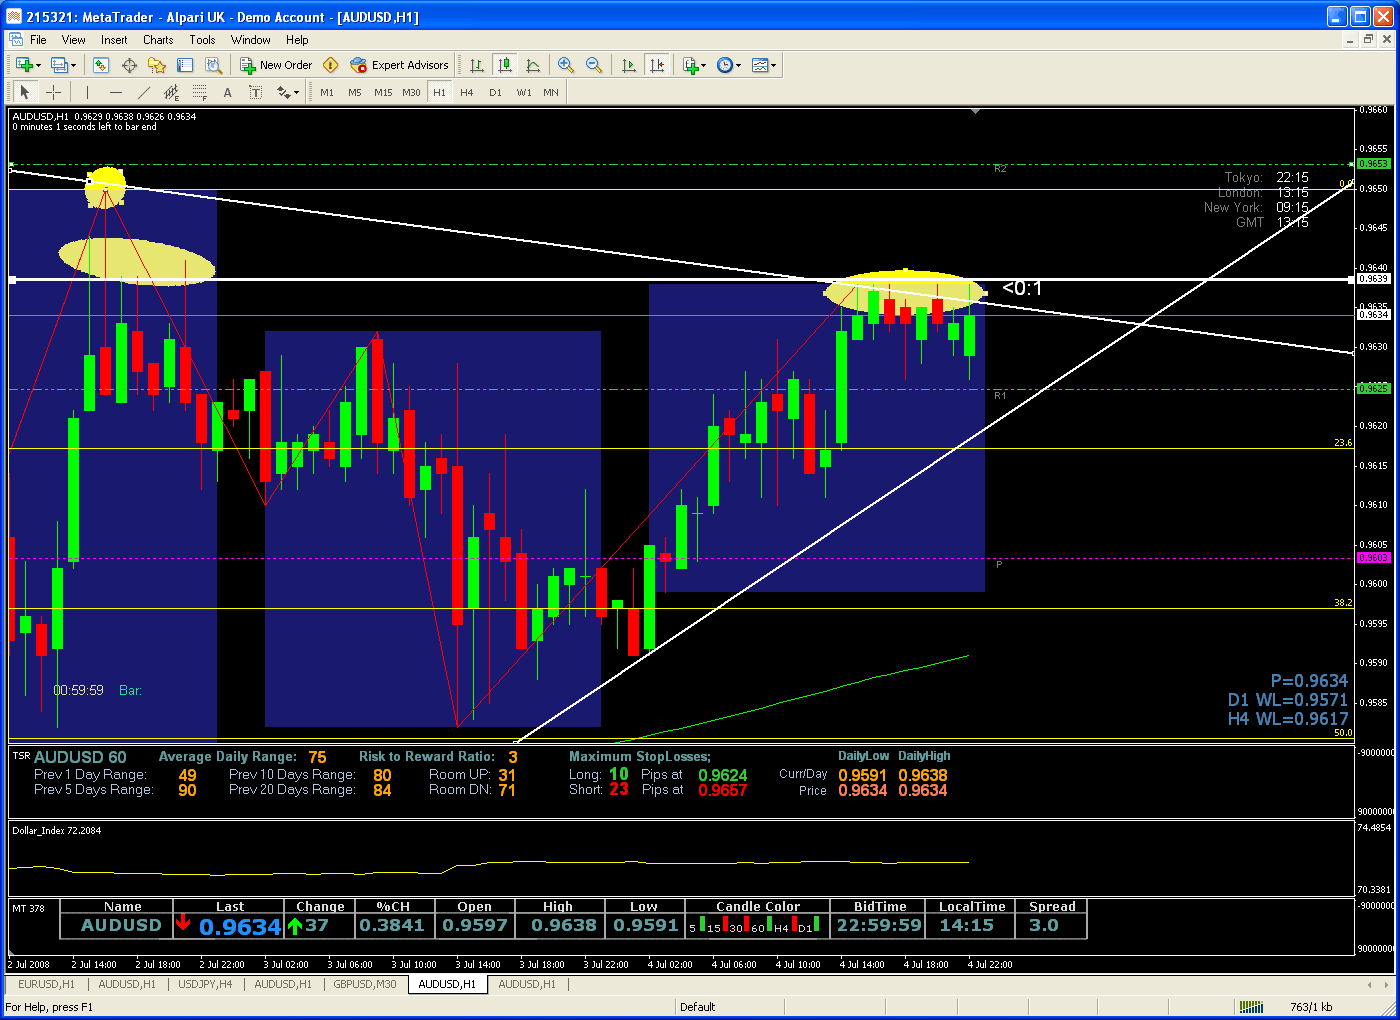Image resolution: width=1400 pixels, height=1020 pixels.
Task: Select the cursor arrow tool
Action: pos(25,92)
